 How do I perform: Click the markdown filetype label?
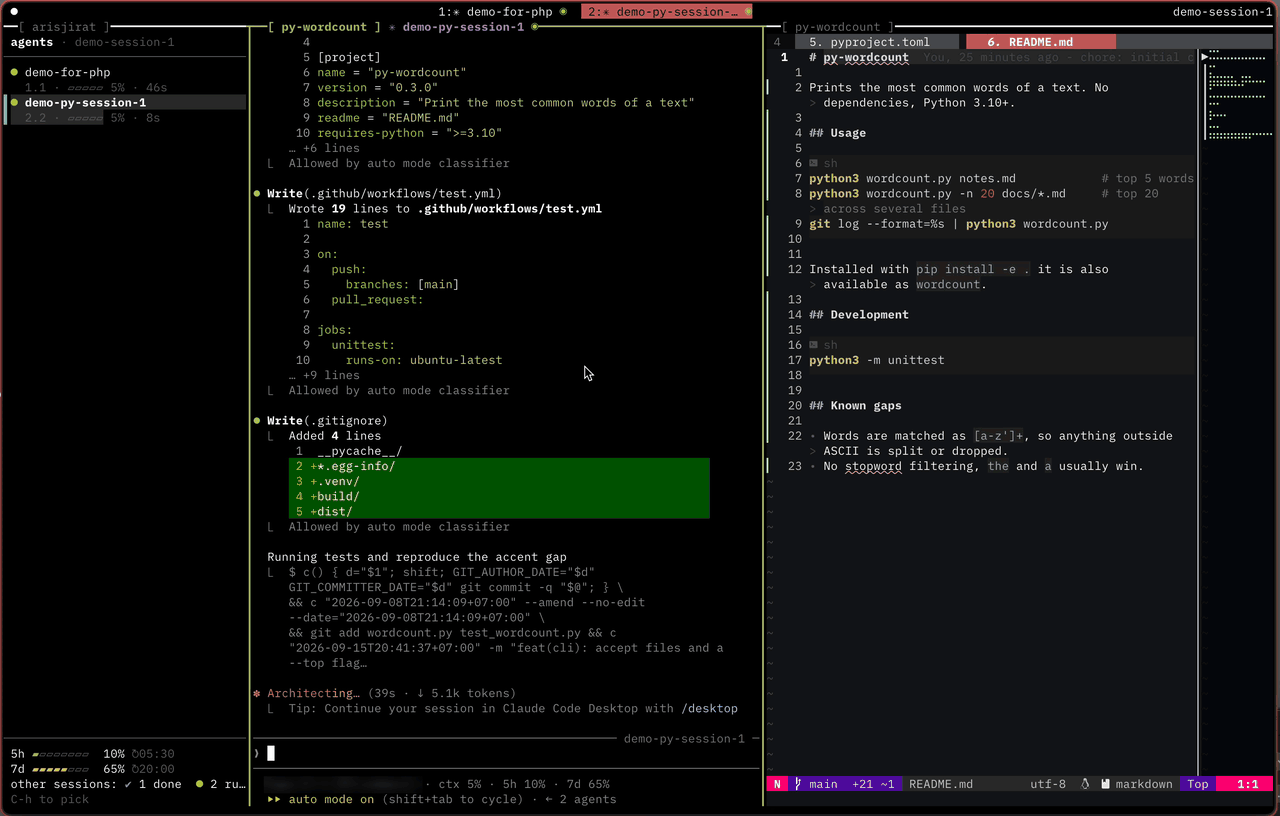tap(1144, 784)
